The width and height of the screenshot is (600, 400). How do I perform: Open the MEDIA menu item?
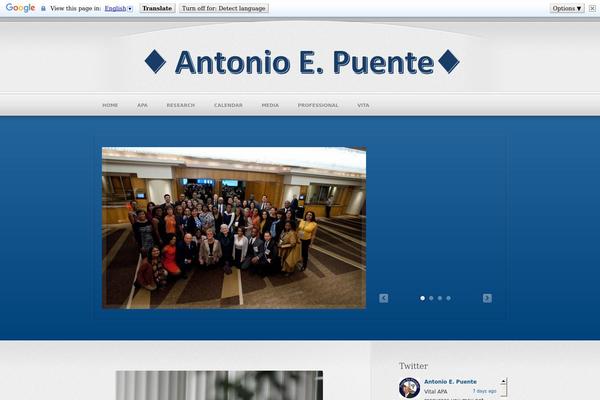point(270,105)
